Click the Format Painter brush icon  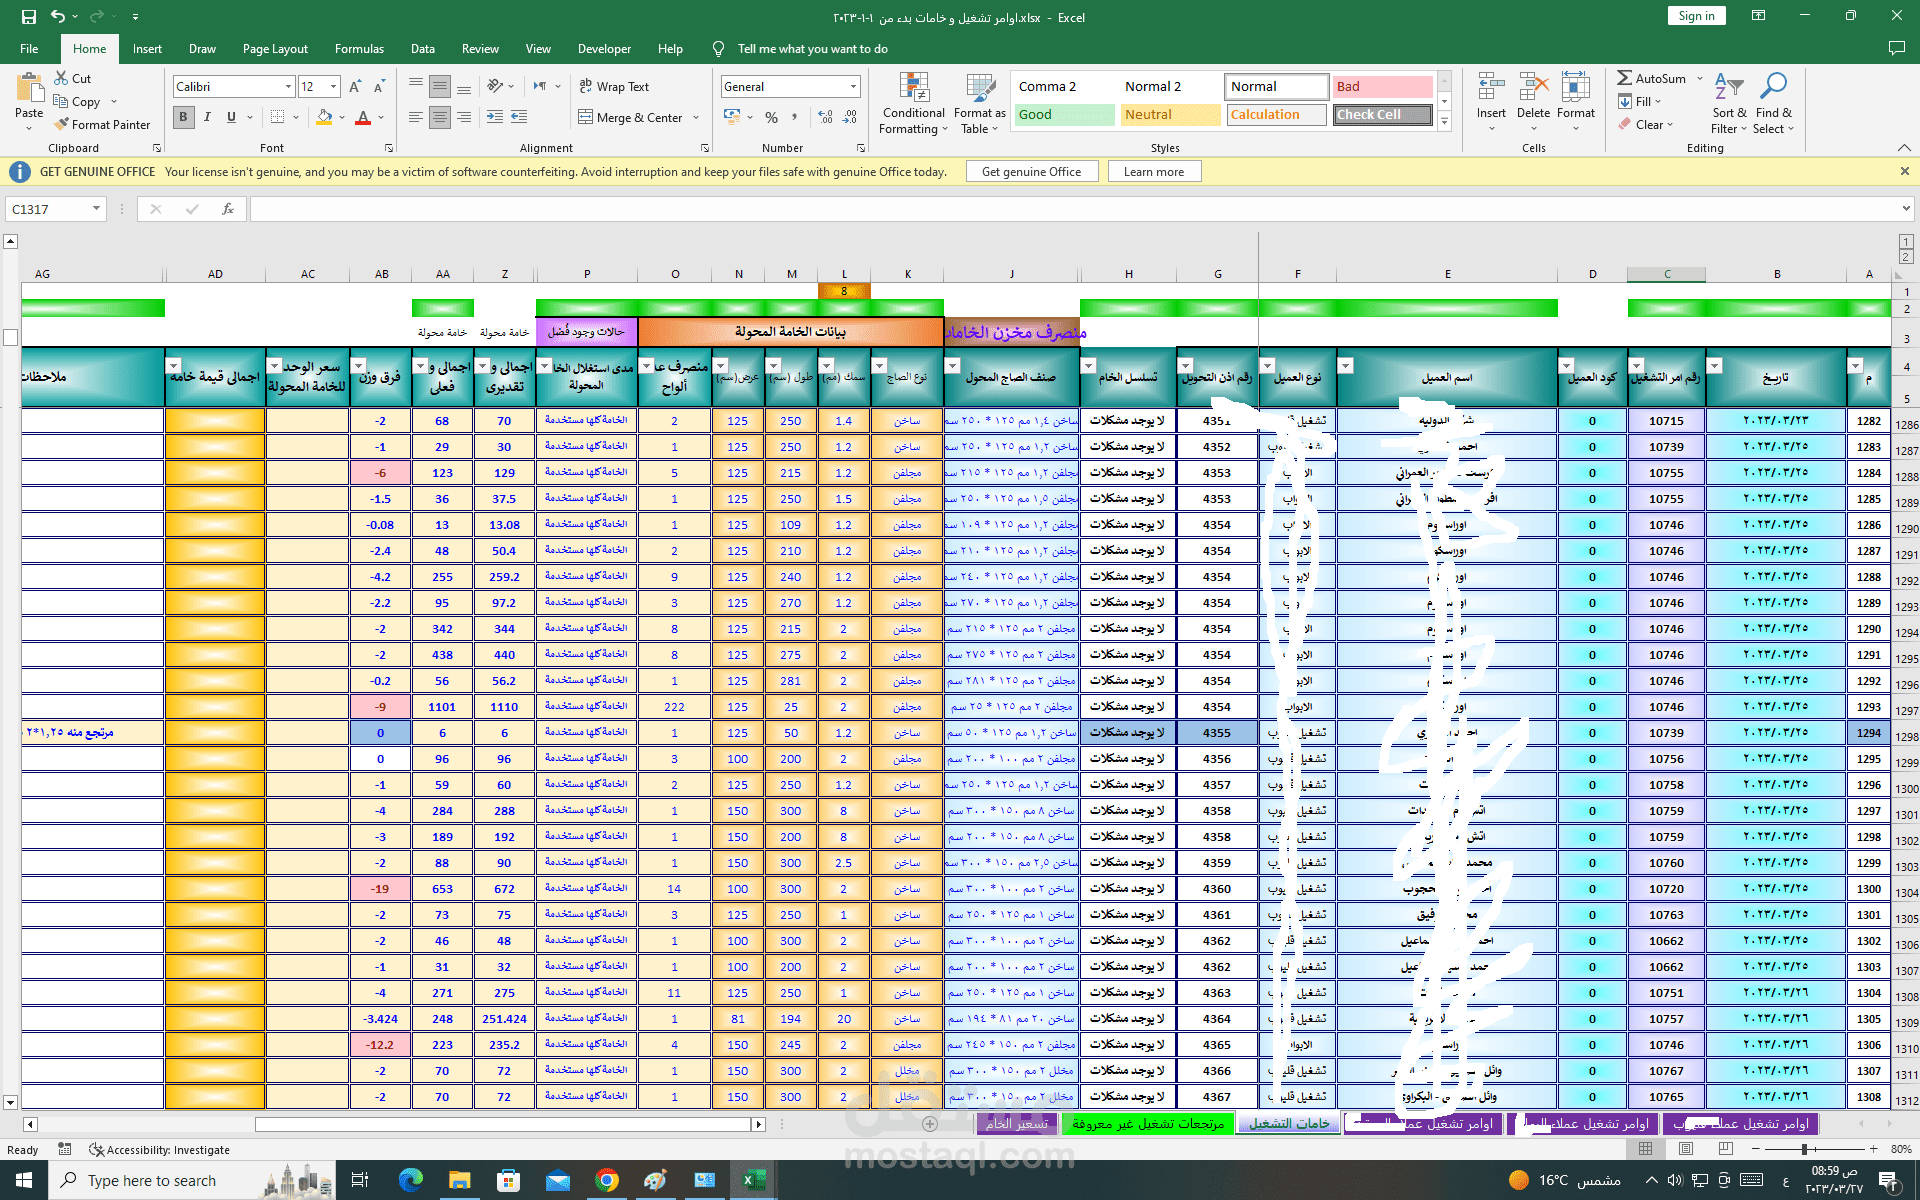coord(62,124)
